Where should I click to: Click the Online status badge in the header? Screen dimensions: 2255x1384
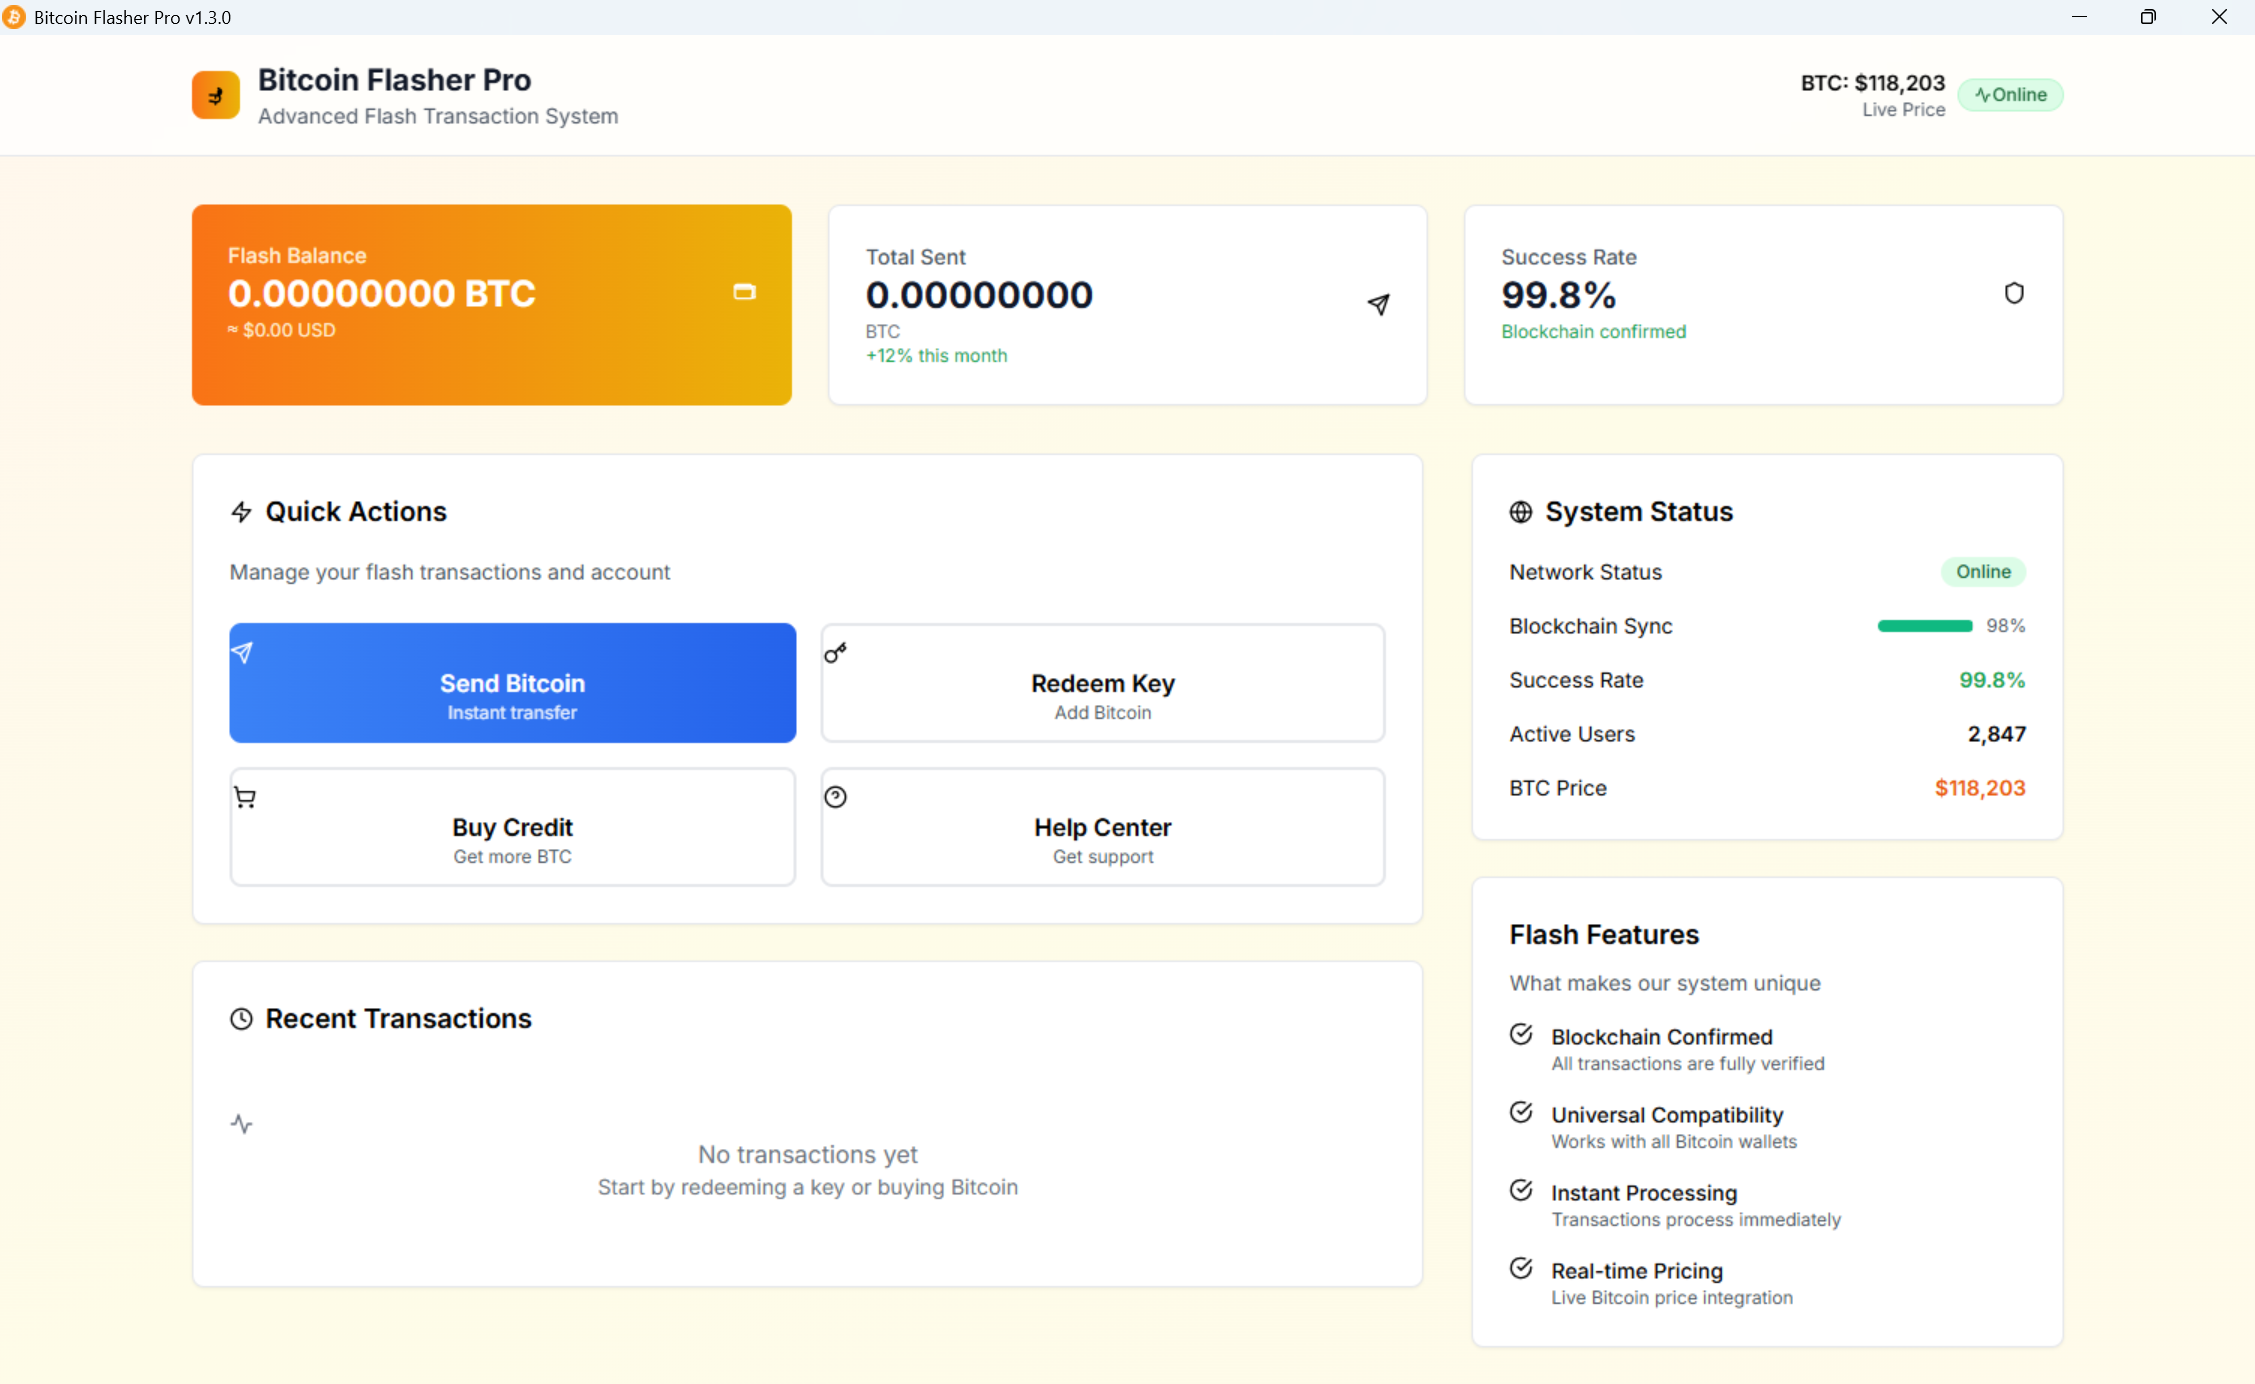click(2010, 94)
